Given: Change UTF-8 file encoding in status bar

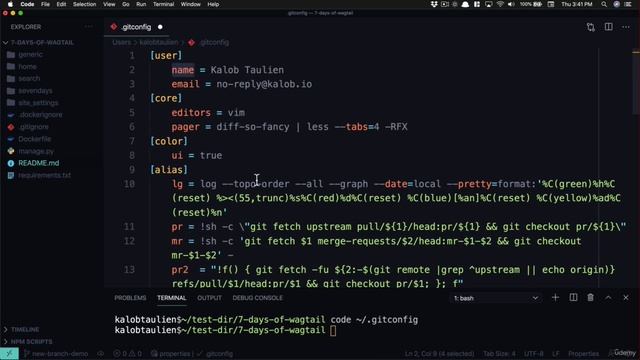Looking at the screenshot, I should point(533,353).
